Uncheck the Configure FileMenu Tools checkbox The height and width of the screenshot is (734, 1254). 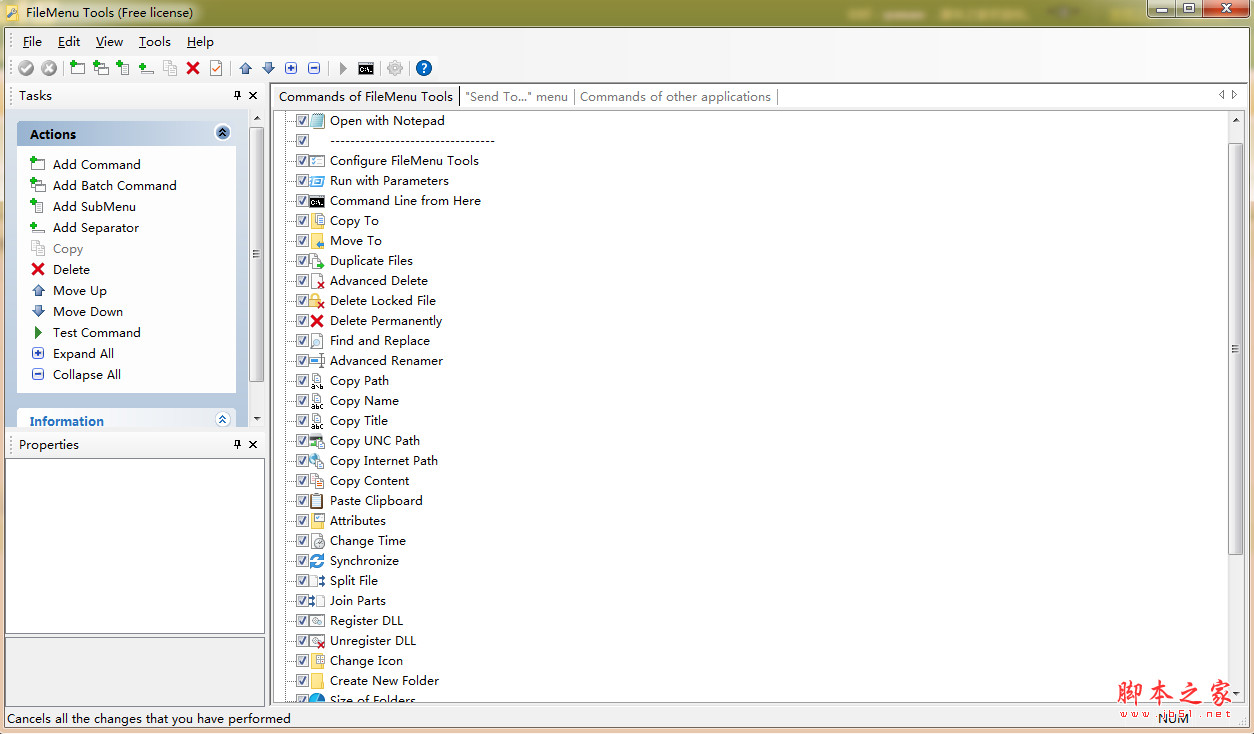302,161
